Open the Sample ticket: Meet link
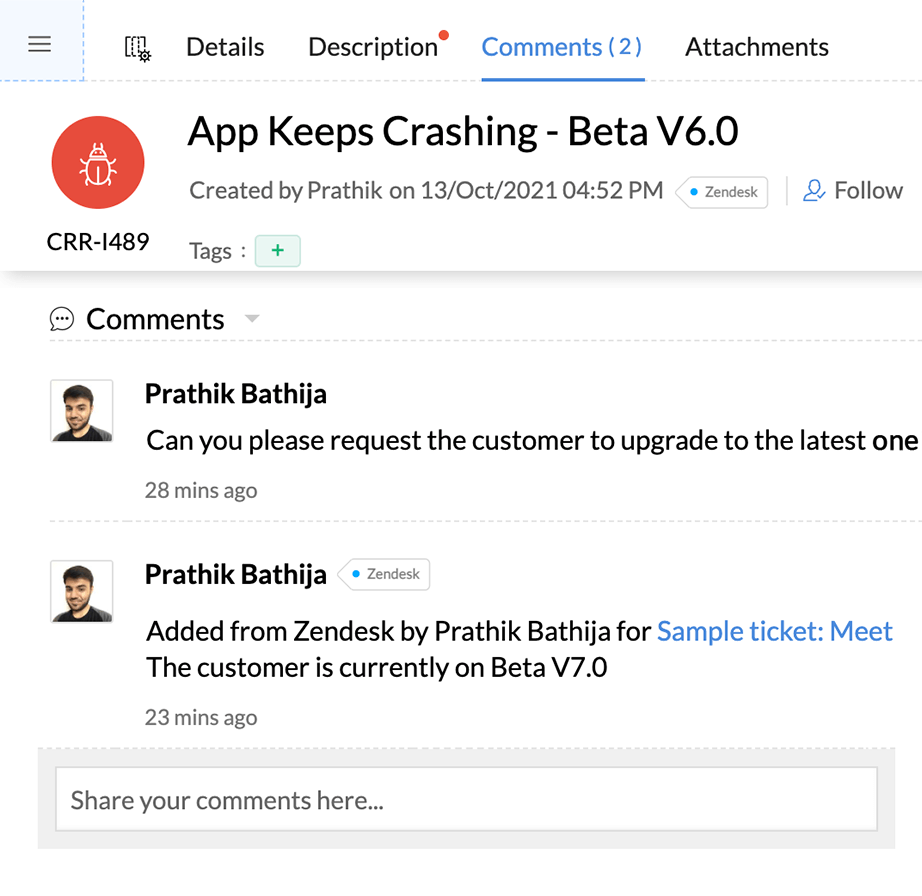 coord(774,631)
